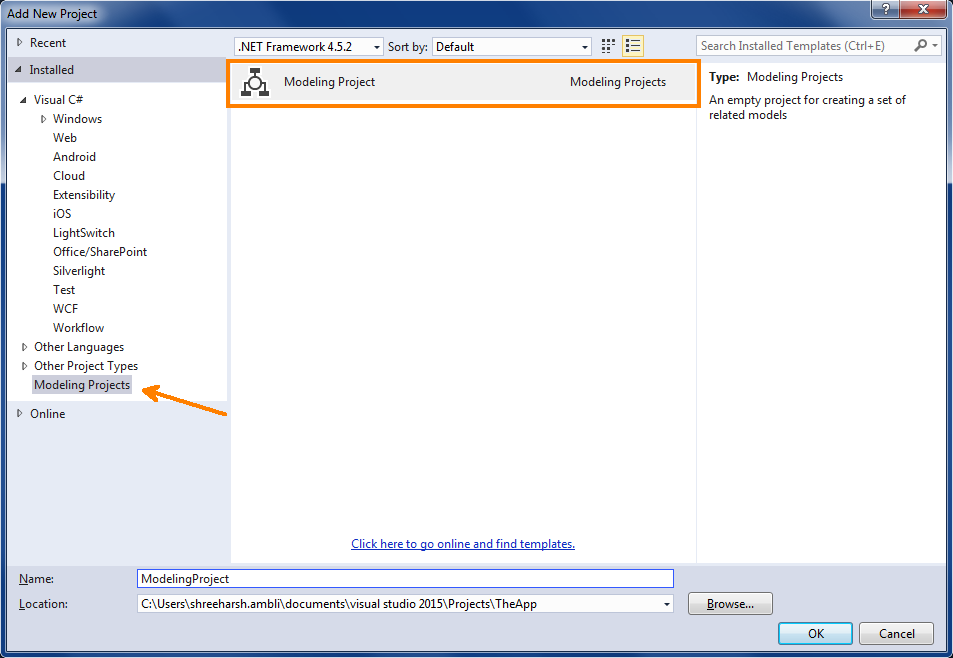The height and width of the screenshot is (658, 953).
Task: Open the search options dropdown arrow
Action: [935, 46]
